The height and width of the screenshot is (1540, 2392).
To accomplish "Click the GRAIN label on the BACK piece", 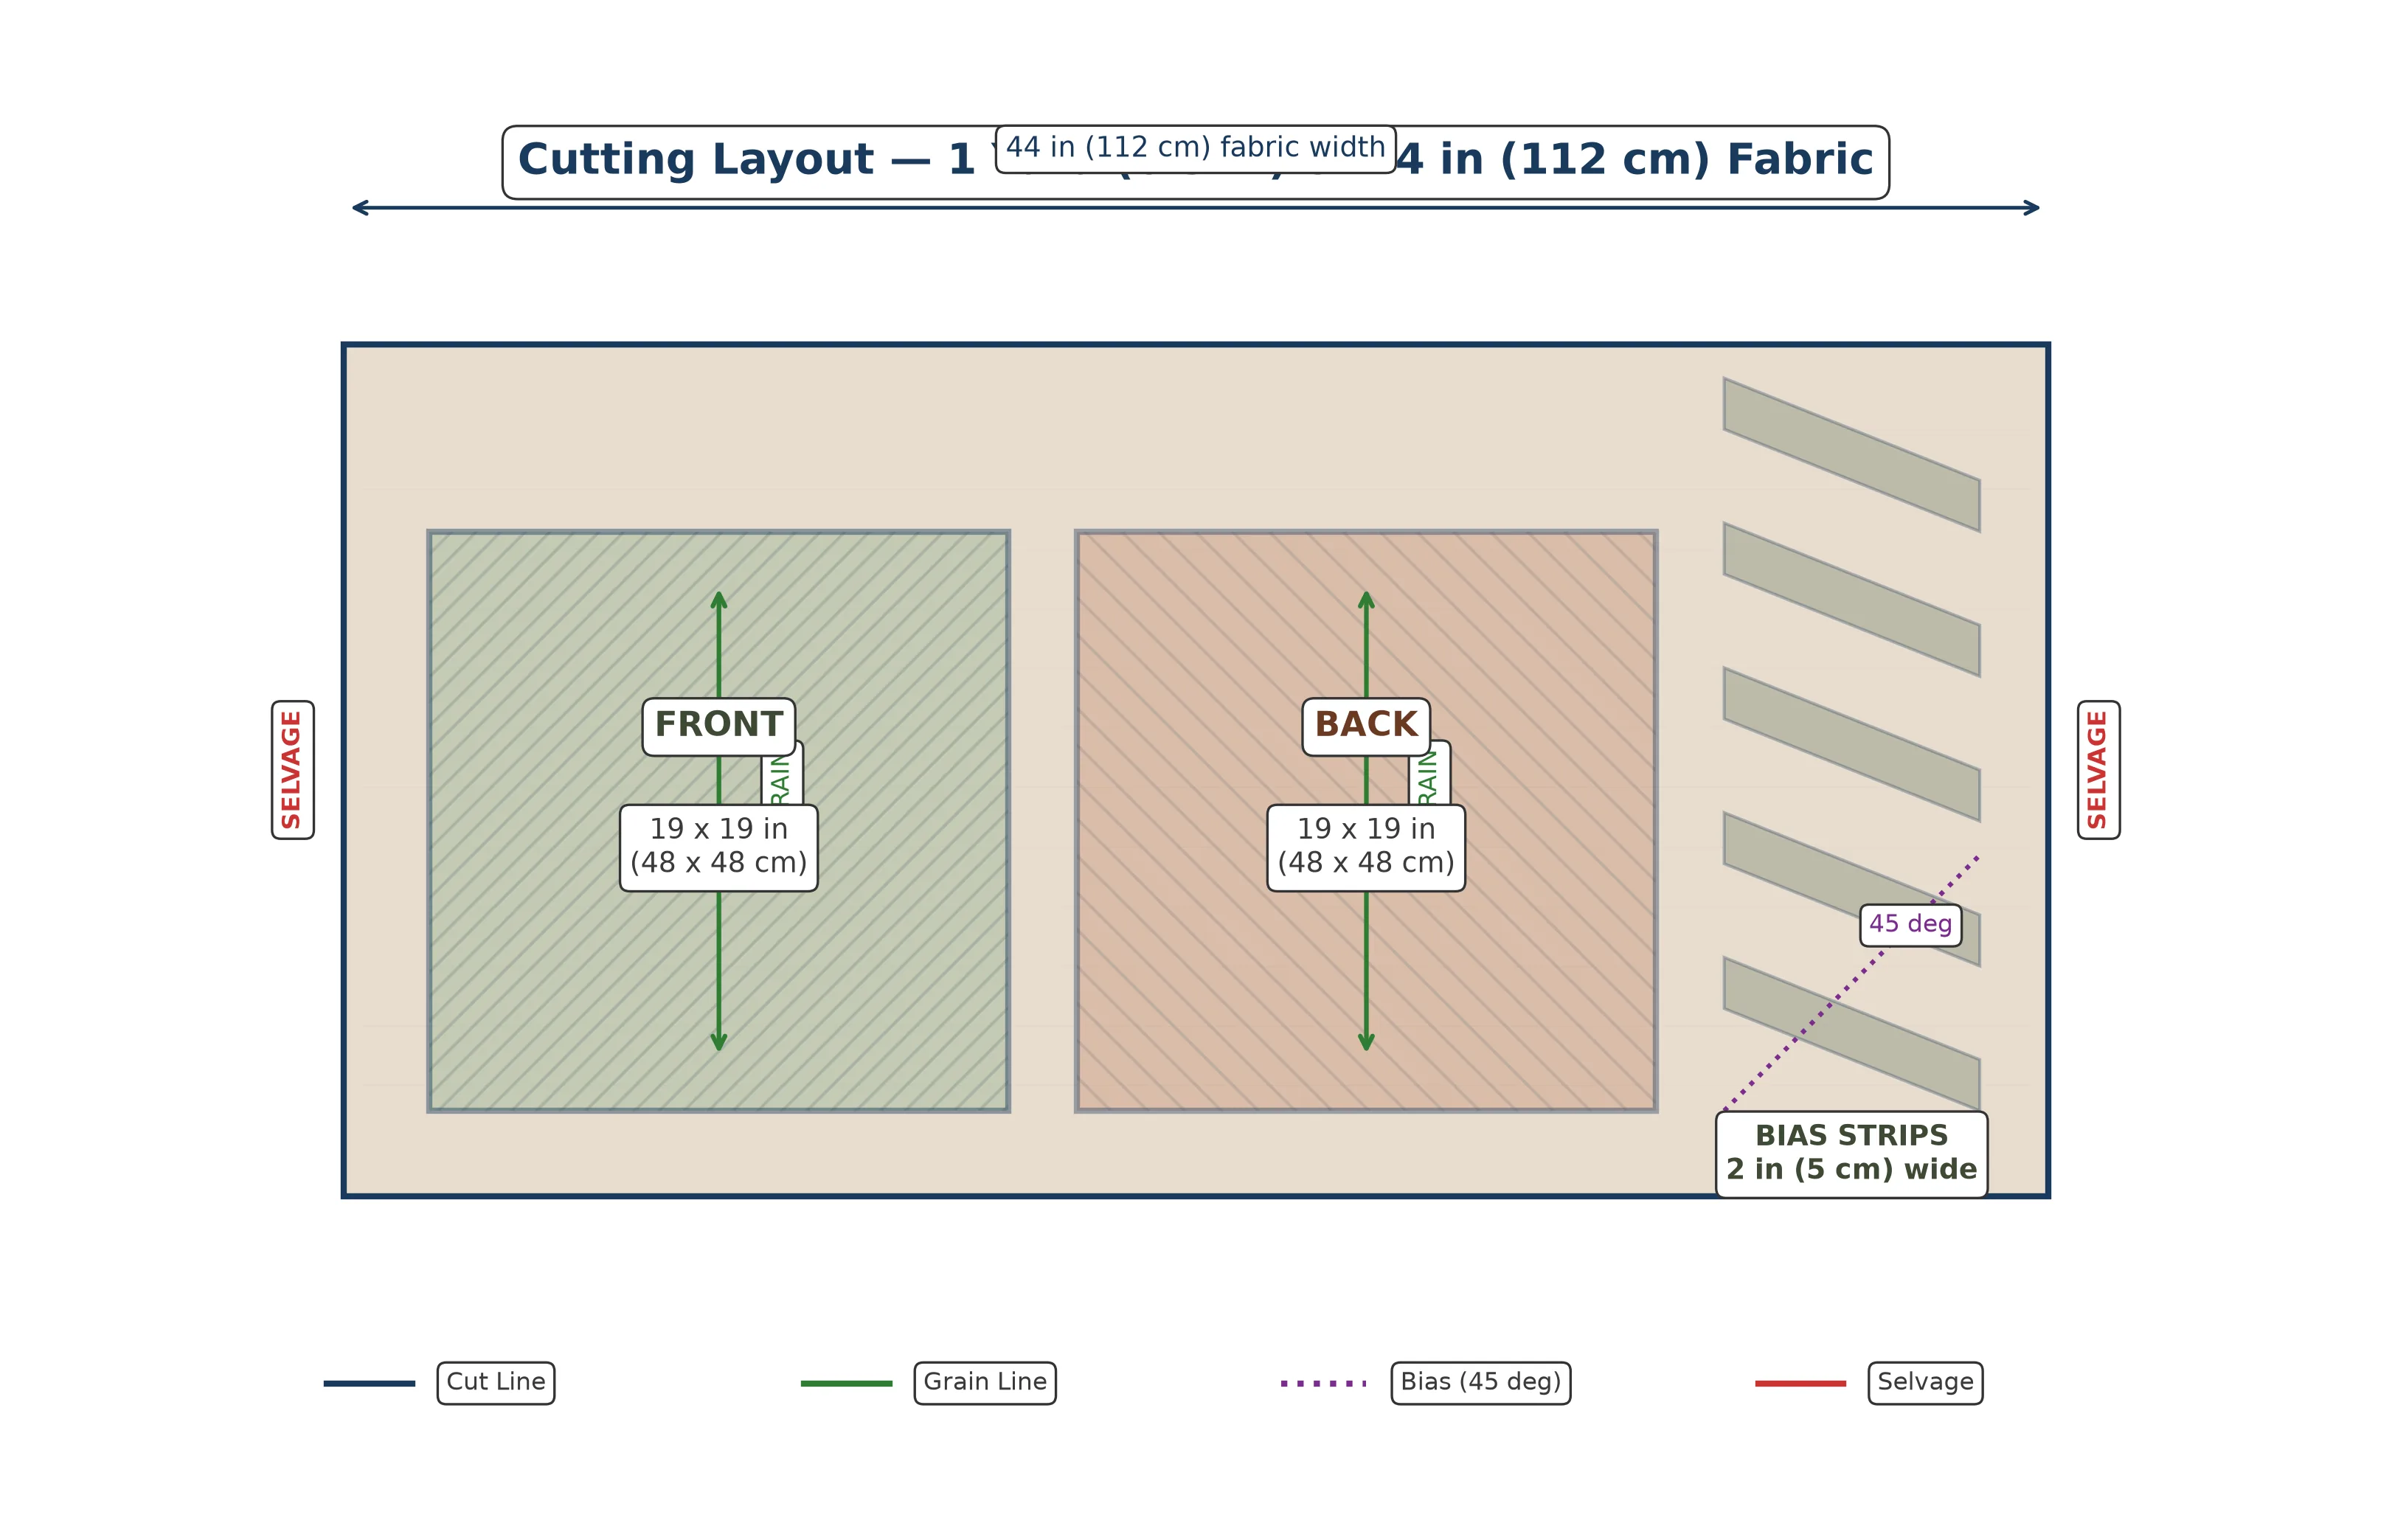I will click(1429, 779).
